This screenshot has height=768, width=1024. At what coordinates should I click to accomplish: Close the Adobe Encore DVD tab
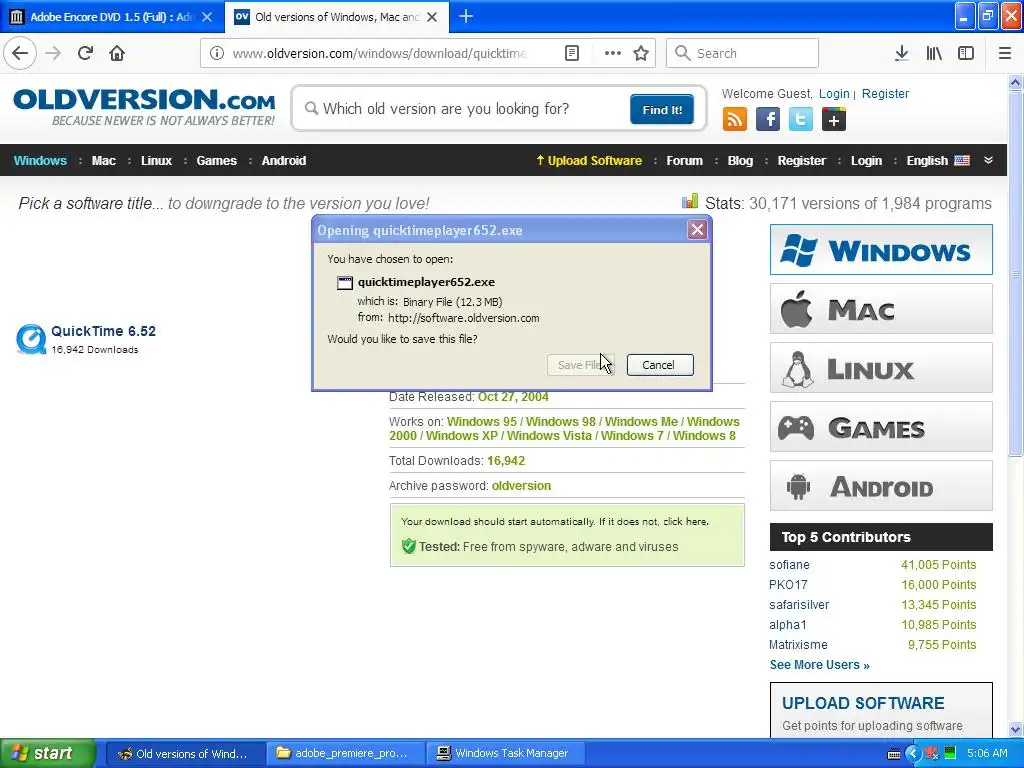click(207, 17)
